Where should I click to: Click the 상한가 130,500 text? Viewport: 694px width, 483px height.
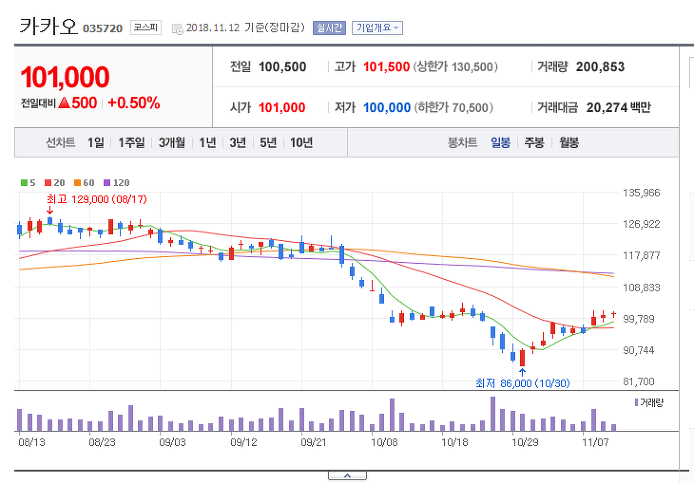click(455, 67)
